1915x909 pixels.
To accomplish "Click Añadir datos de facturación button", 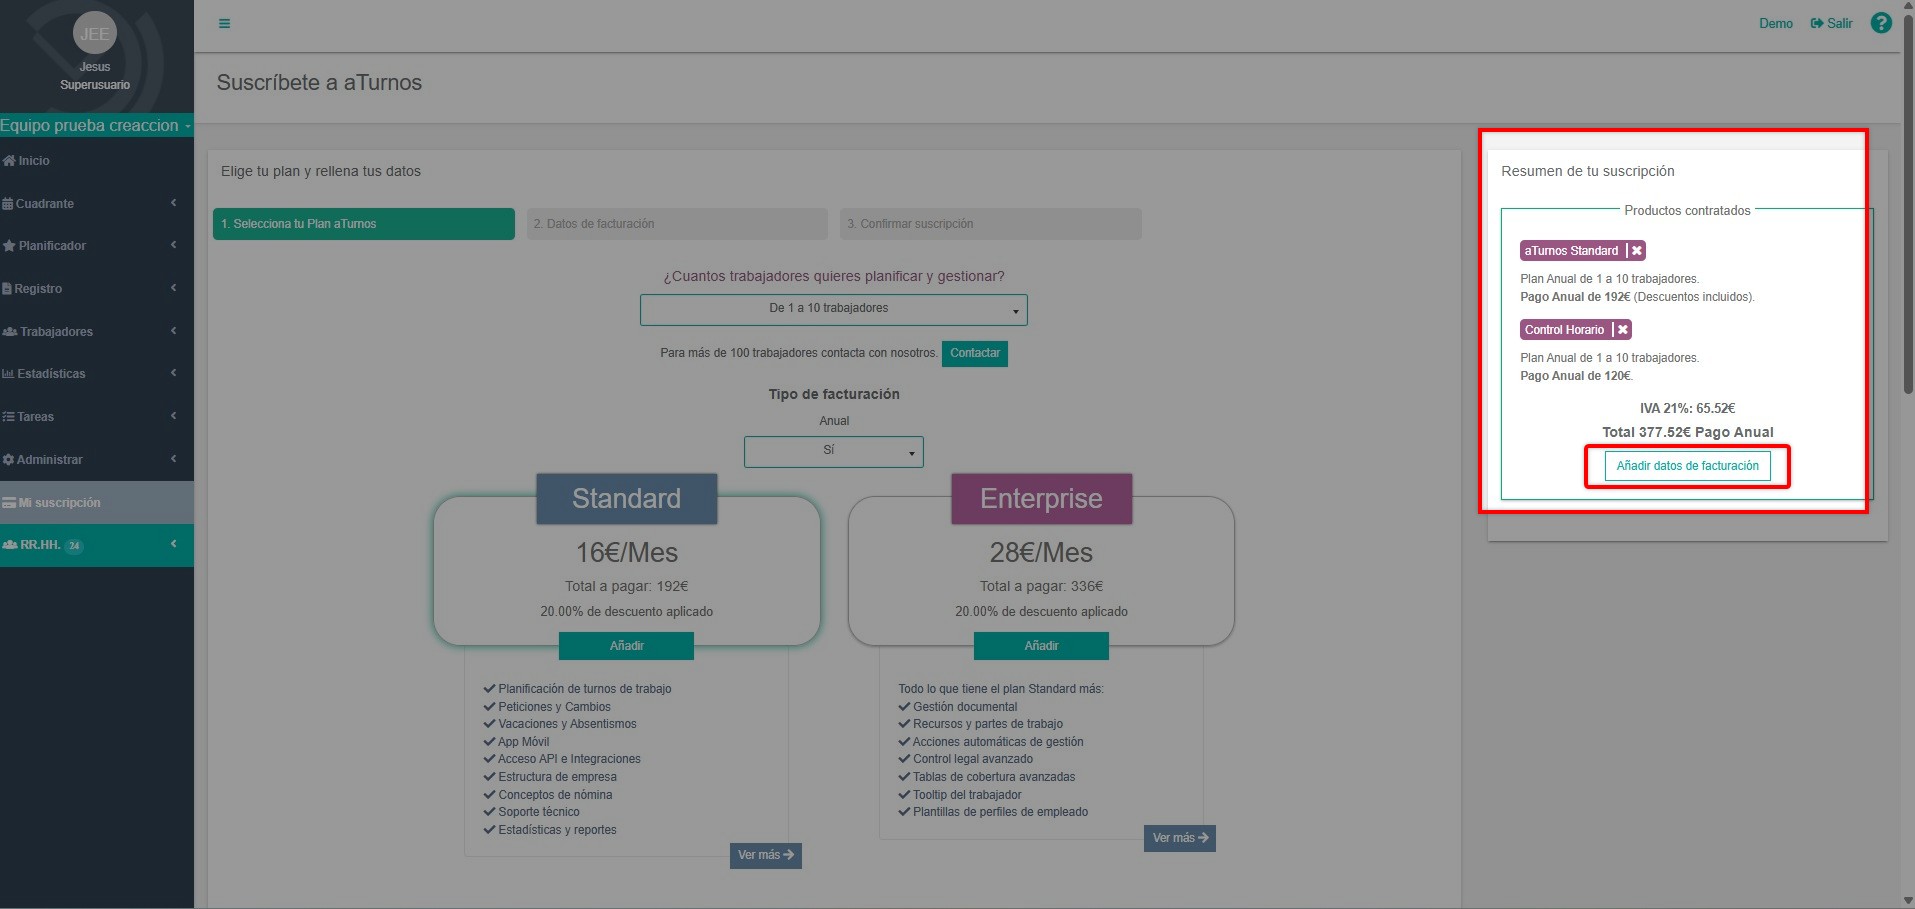I will (x=1687, y=466).
